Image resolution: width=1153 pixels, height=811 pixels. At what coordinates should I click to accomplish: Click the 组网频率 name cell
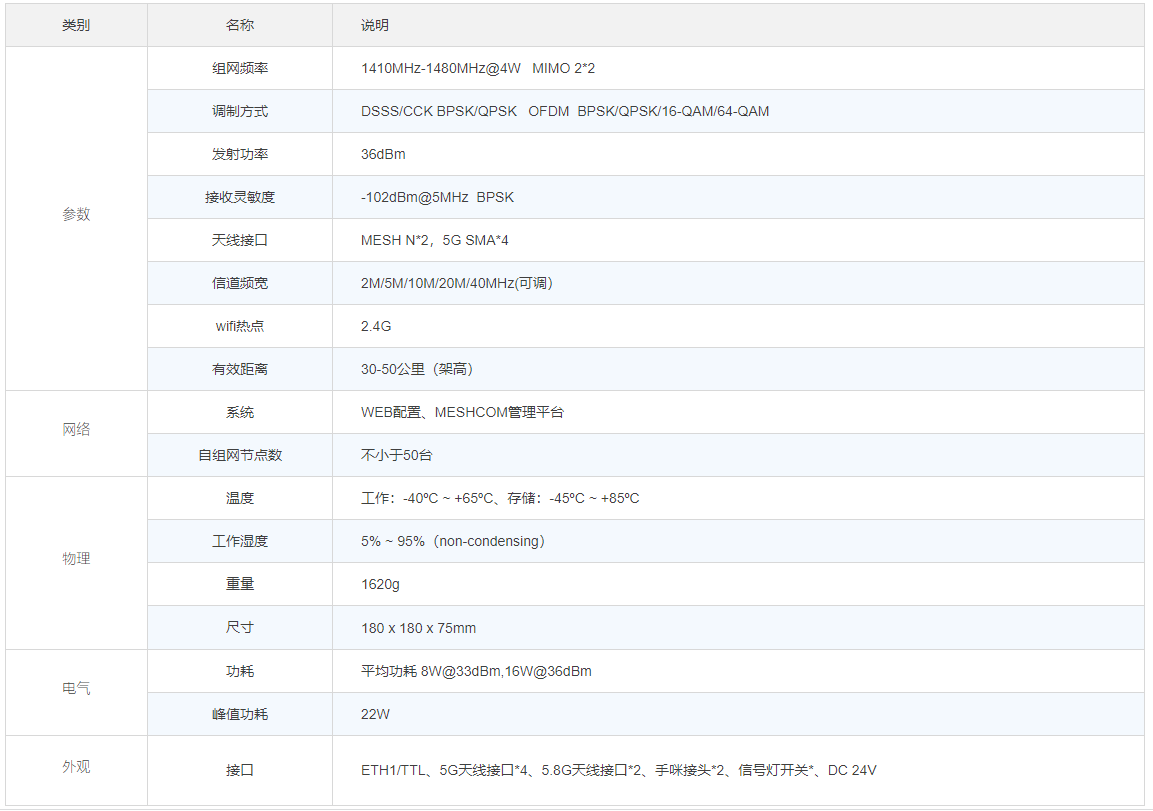240,69
